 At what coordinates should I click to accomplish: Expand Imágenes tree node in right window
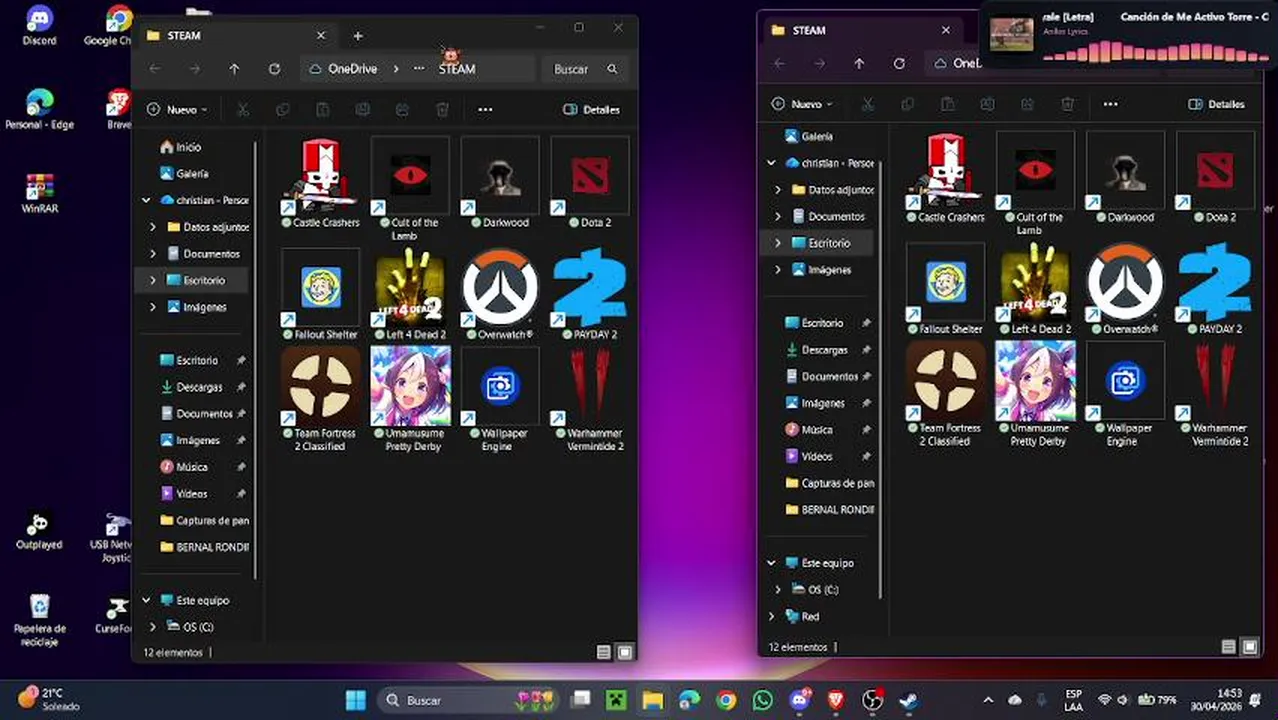pyautogui.click(x=778, y=270)
